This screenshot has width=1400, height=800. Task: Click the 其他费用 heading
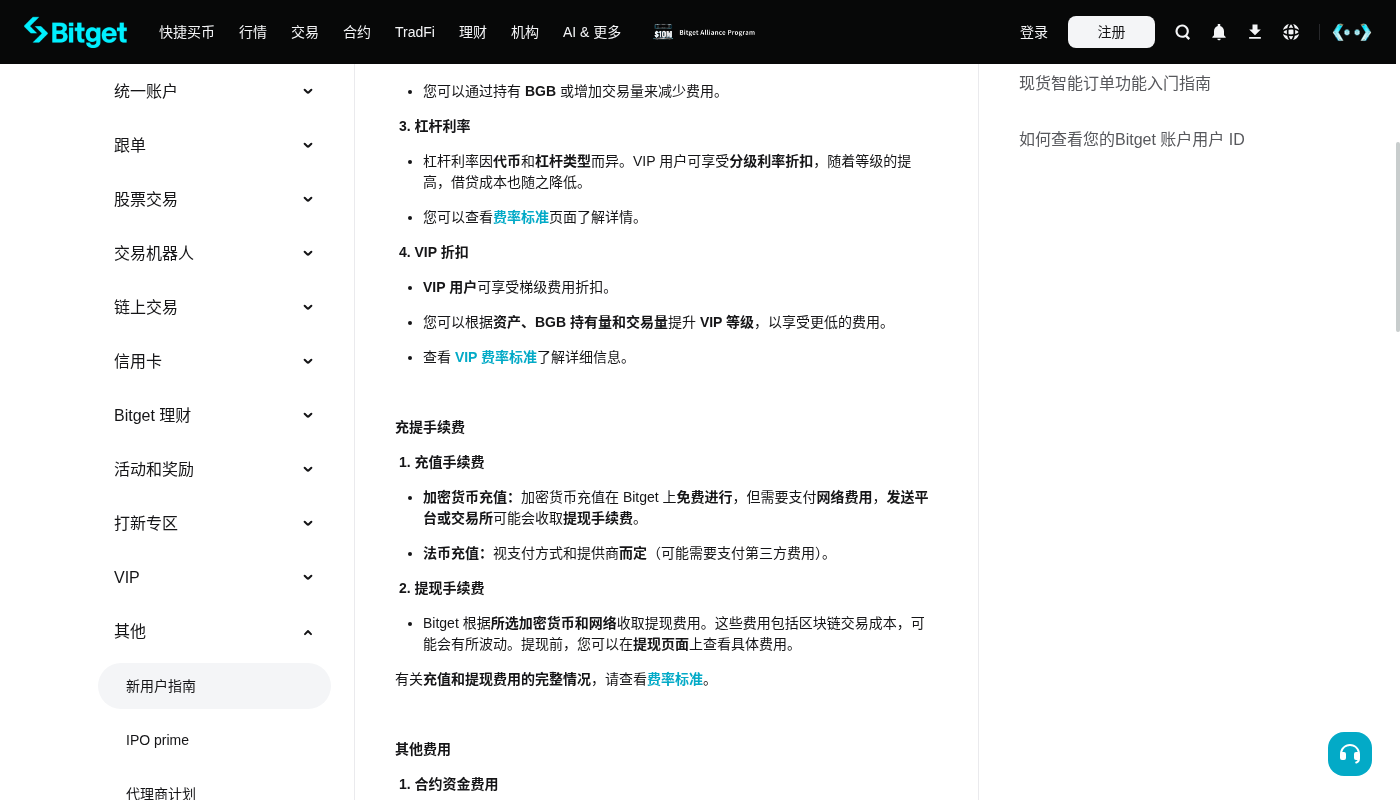[x=423, y=749]
